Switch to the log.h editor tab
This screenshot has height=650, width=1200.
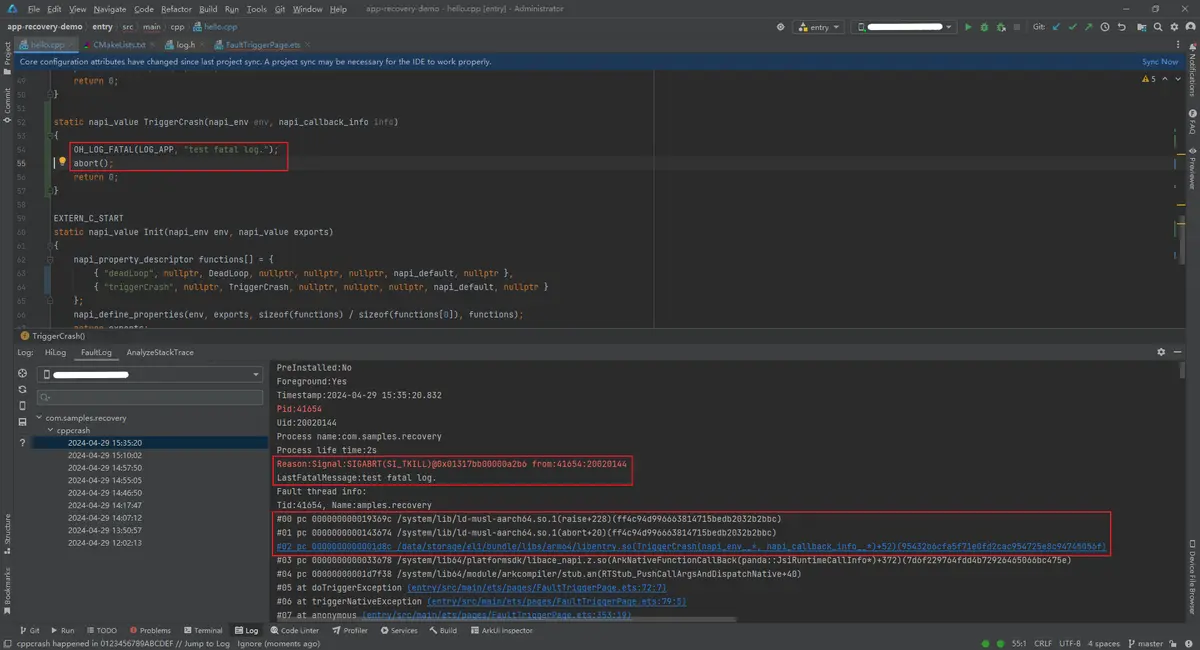[185, 45]
